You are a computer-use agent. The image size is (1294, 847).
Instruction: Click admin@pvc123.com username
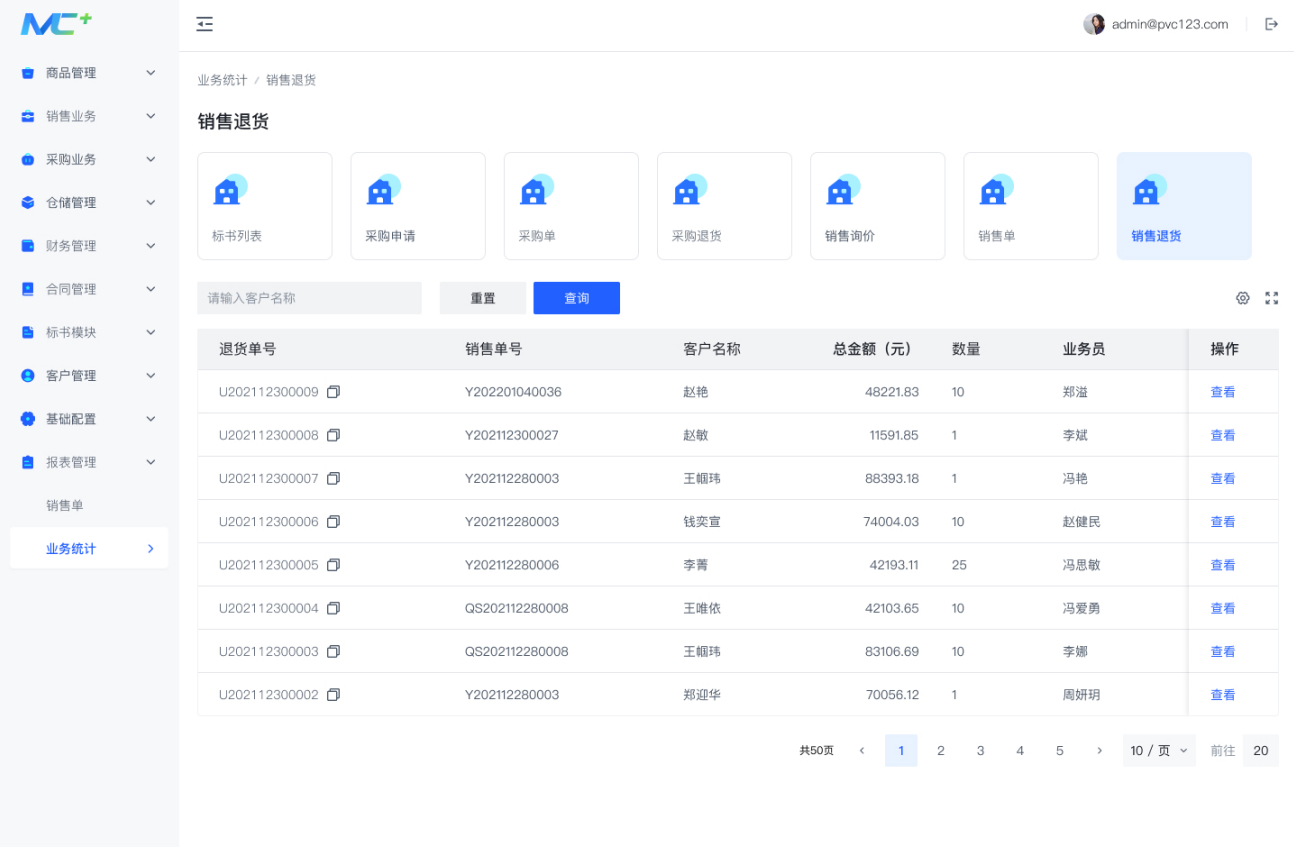(1170, 24)
